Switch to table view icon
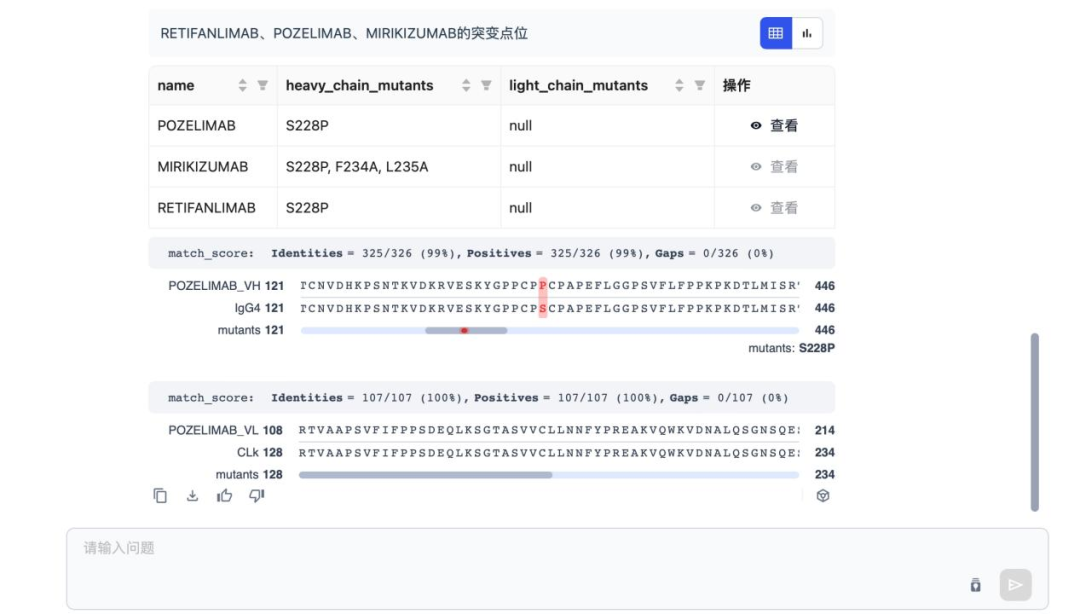Screen dimensions: 1080x614 tap(776, 33)
